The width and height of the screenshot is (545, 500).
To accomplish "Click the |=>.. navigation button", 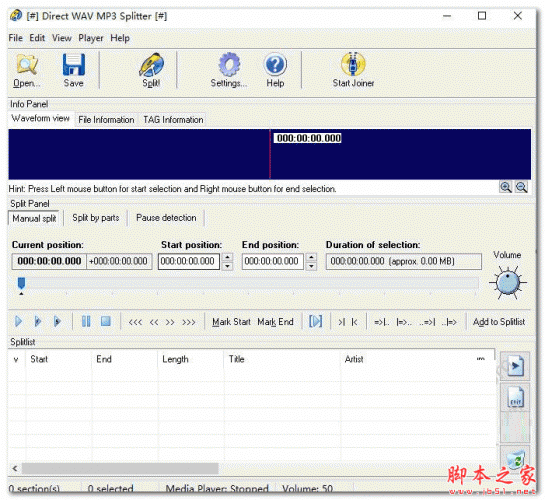I will coord(404,322).
